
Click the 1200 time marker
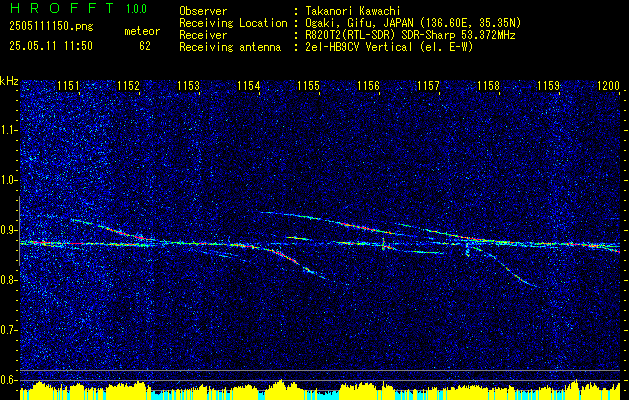609,85
